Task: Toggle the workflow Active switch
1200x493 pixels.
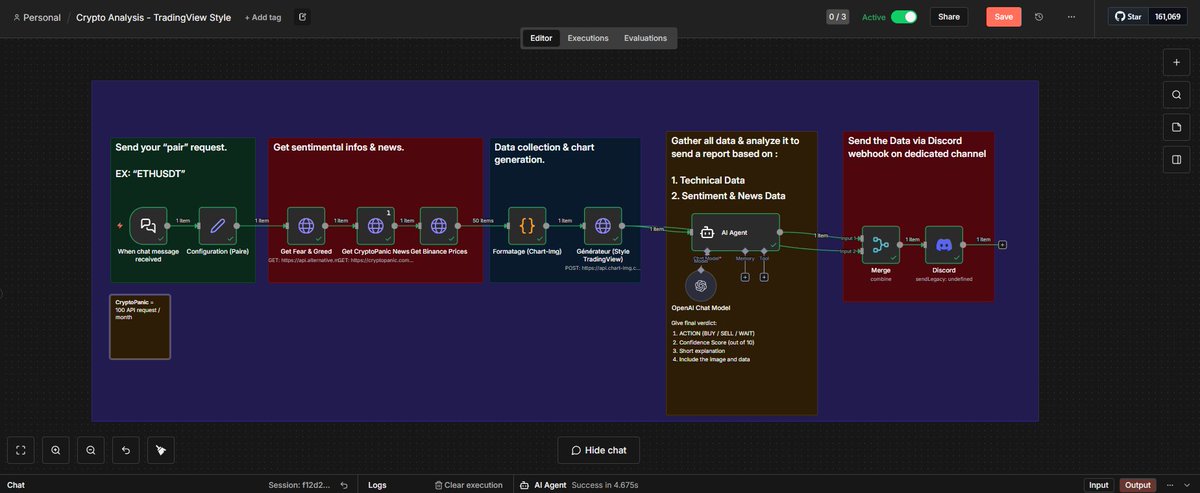Action: (904, 17)
